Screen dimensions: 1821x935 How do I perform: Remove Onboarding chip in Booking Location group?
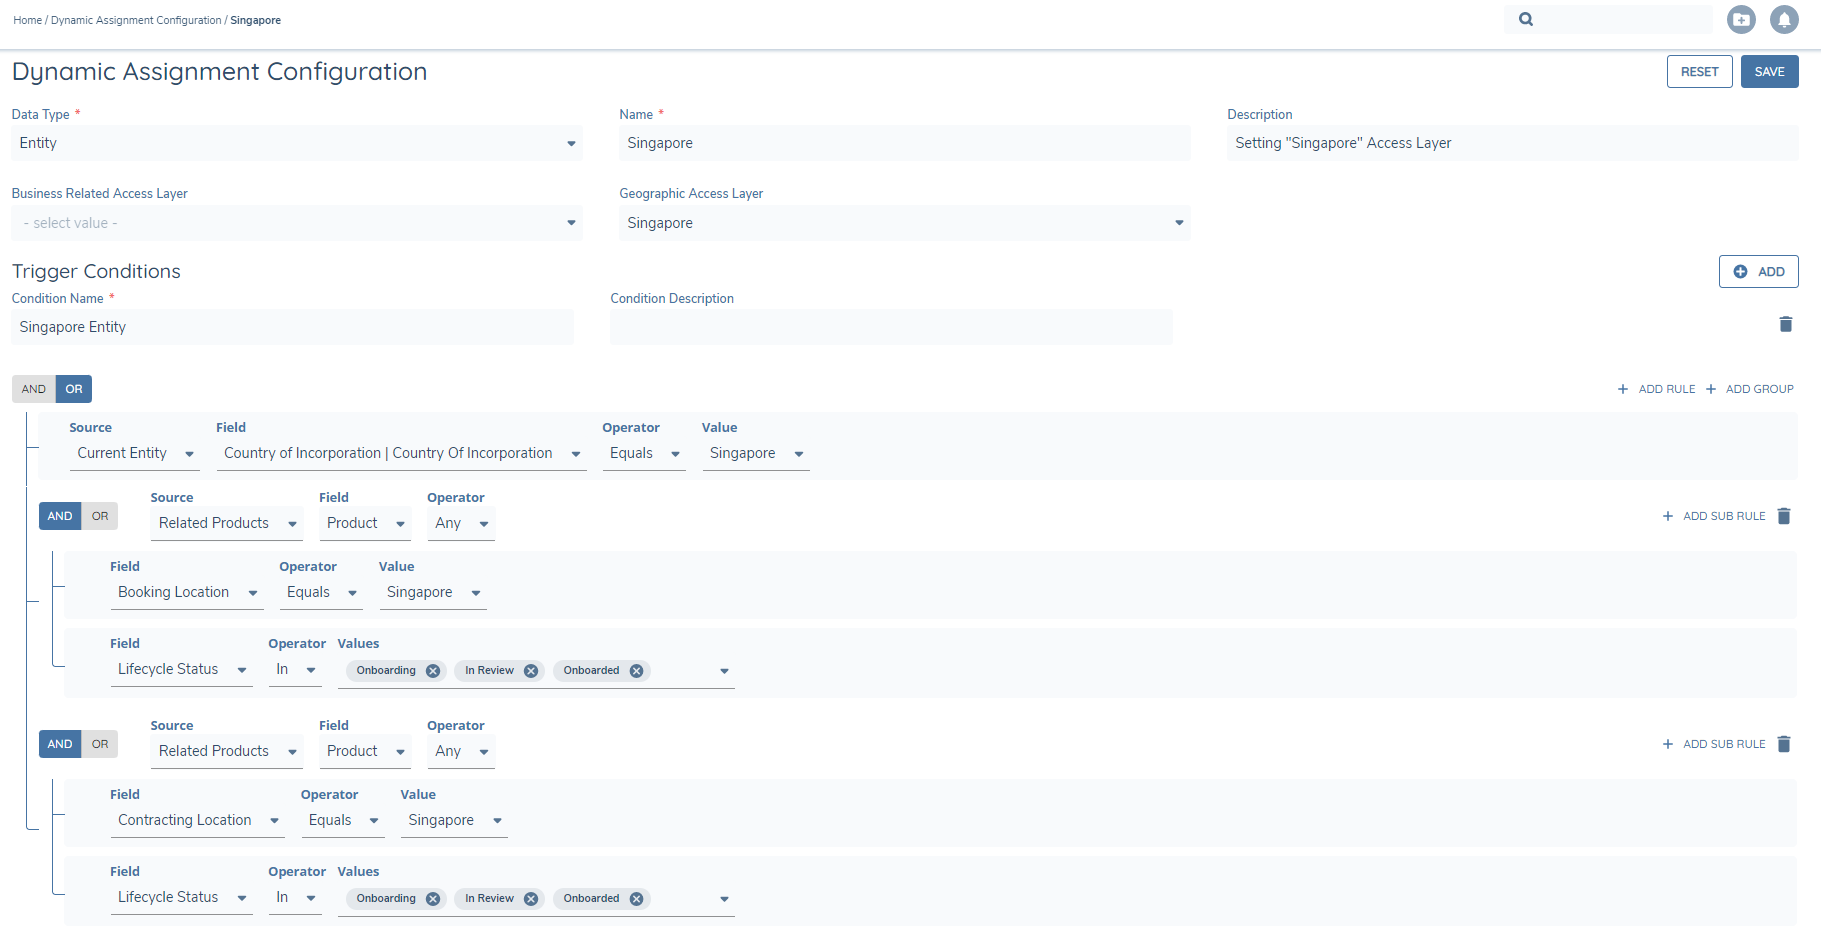tap(433, 671)
